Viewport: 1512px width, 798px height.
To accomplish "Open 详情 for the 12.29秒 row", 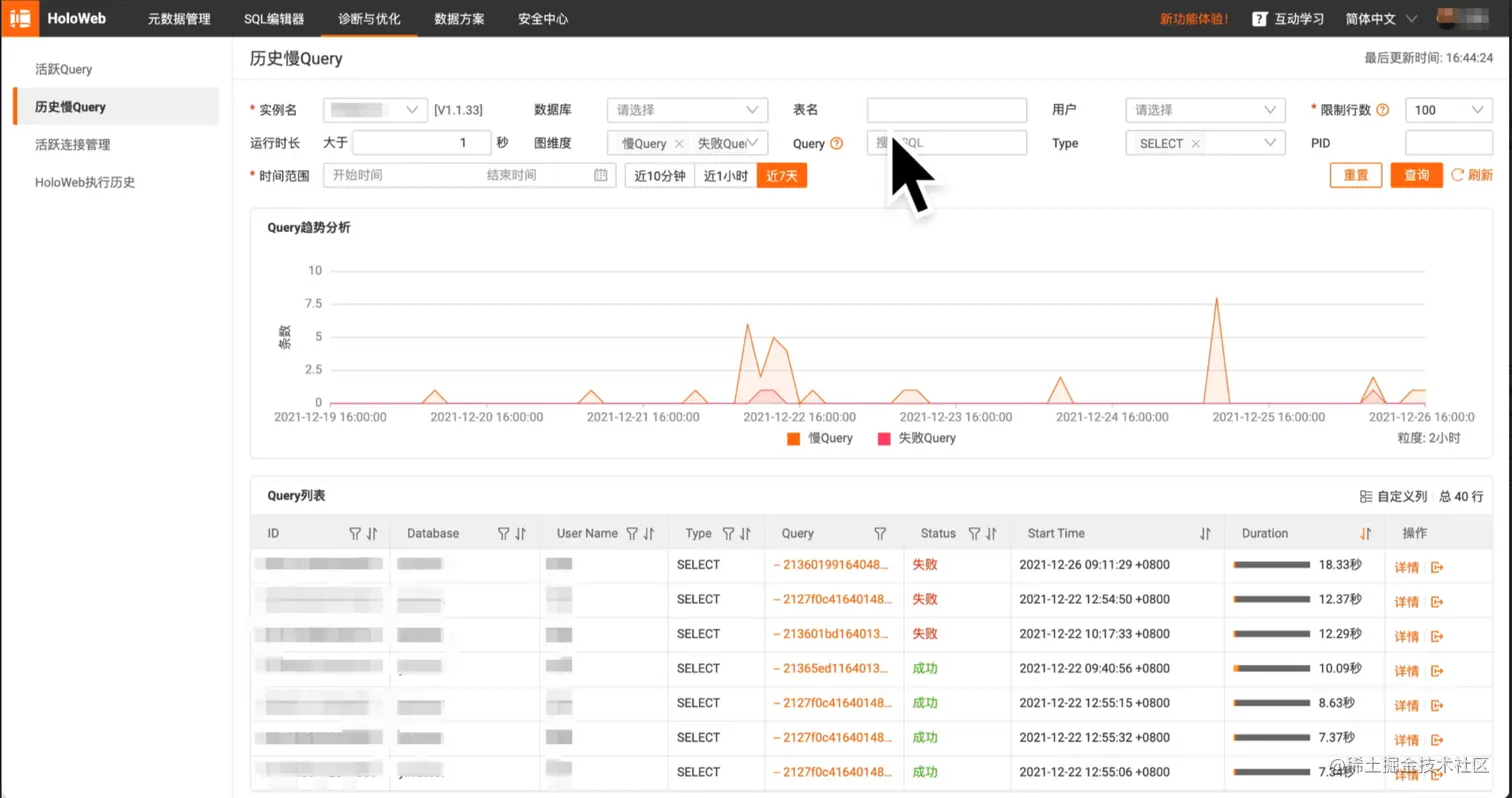I will click(1407, 637).
